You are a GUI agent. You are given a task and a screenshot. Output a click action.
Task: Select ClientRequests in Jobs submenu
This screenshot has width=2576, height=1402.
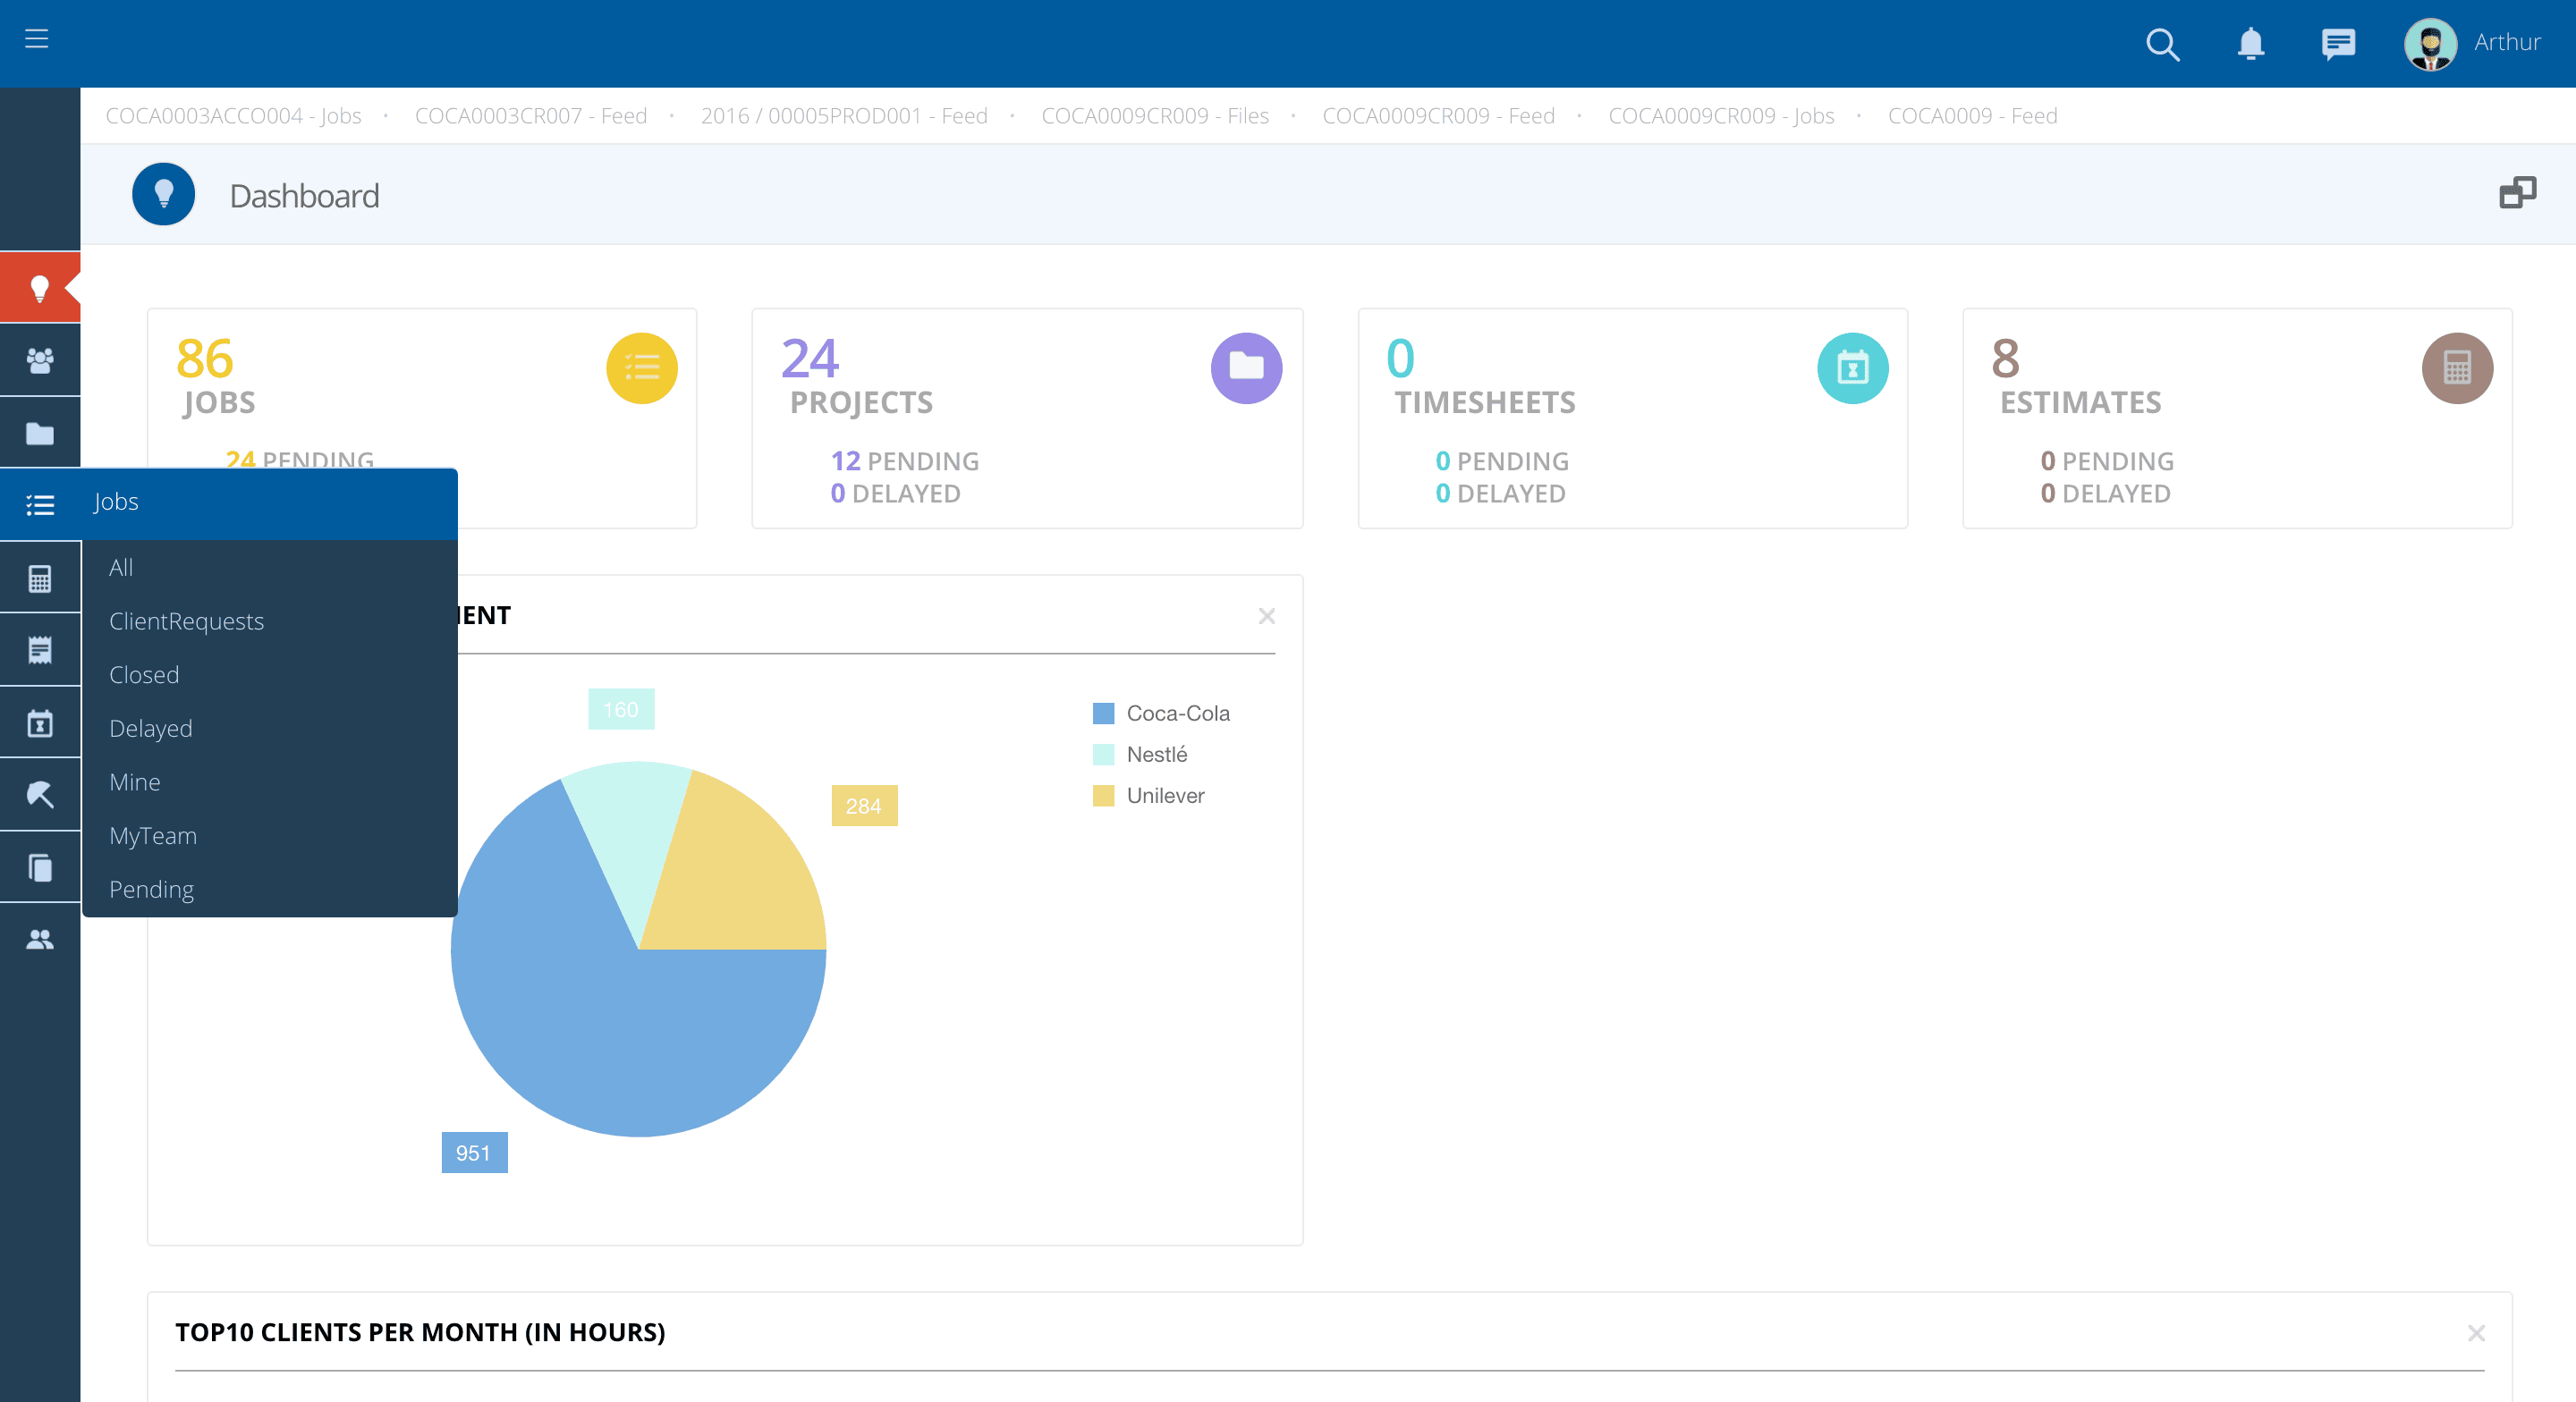(186, 621)
